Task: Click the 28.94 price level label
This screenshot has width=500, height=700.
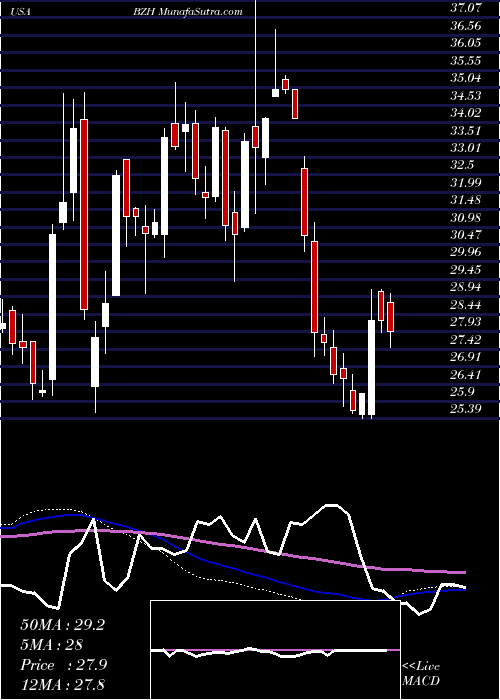Action: pos(467,287)
